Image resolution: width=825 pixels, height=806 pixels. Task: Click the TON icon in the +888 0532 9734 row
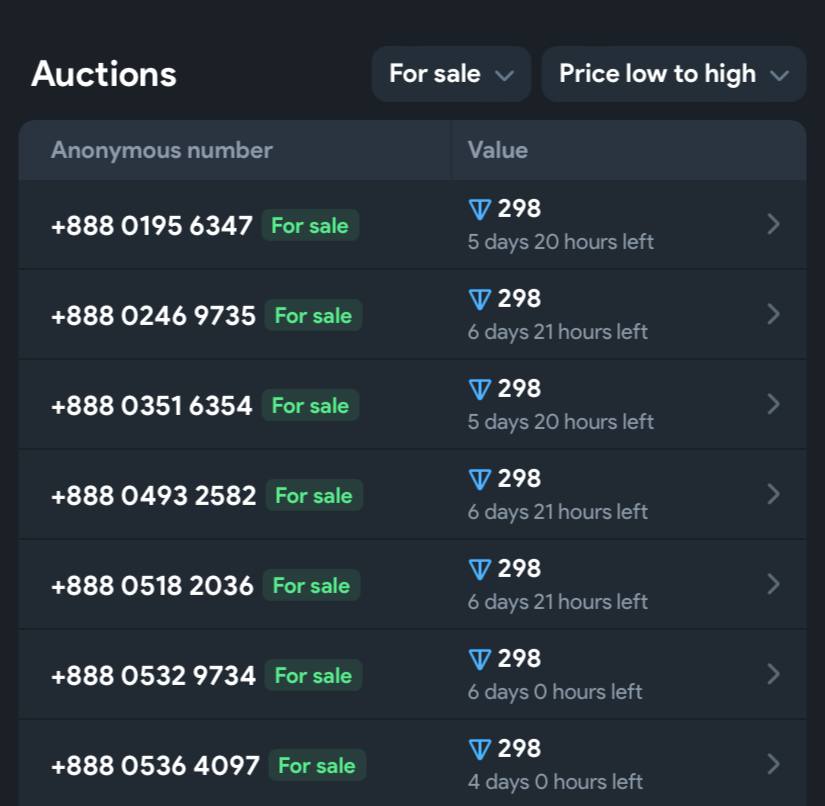(x=480, y=659)
